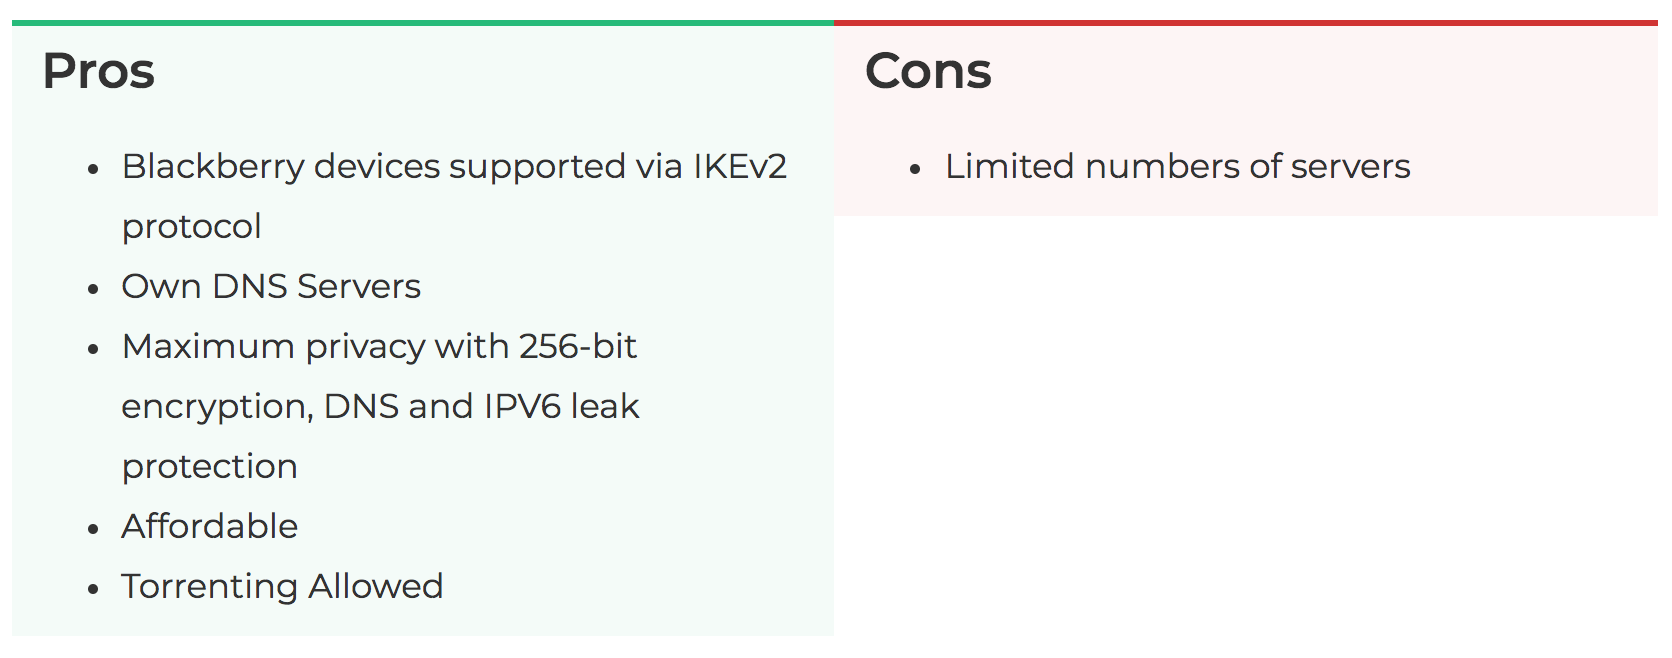The width and height of the screenshot is (1672, 658).
Task: Click the bullet beside Affordable
Action: pyautogui.click(x=93, y=529)
